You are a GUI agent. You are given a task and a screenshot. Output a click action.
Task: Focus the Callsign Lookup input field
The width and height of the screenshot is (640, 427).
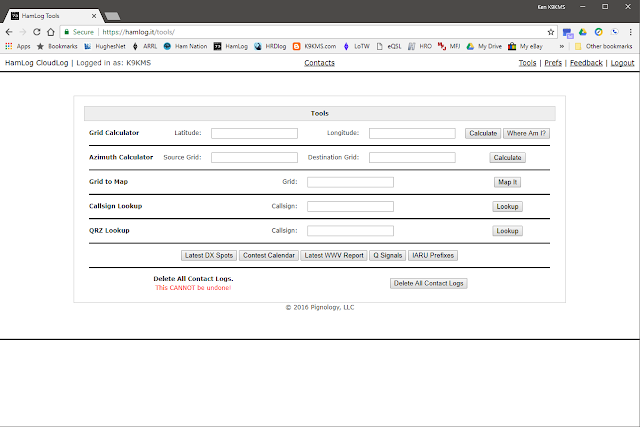350,207
